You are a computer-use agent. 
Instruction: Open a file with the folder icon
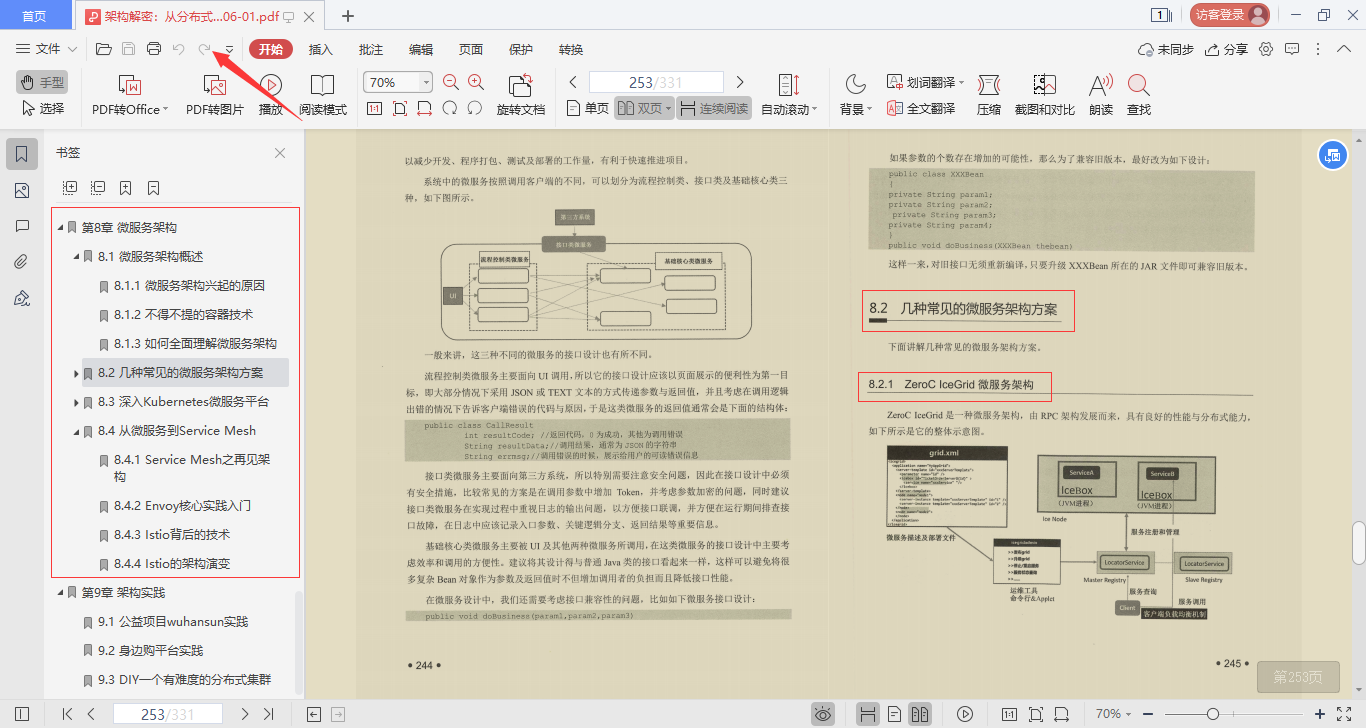coord(103,49)
